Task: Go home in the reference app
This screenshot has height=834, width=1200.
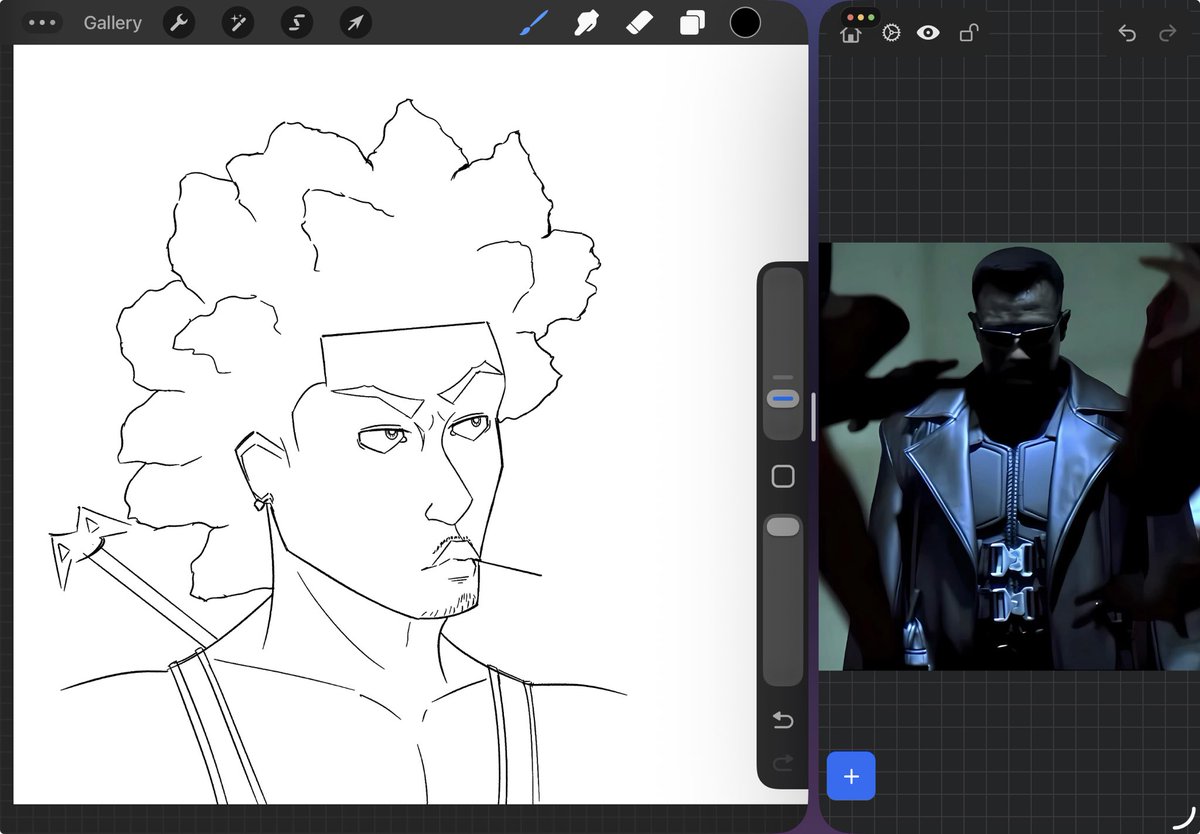Action: coord(851,34)
